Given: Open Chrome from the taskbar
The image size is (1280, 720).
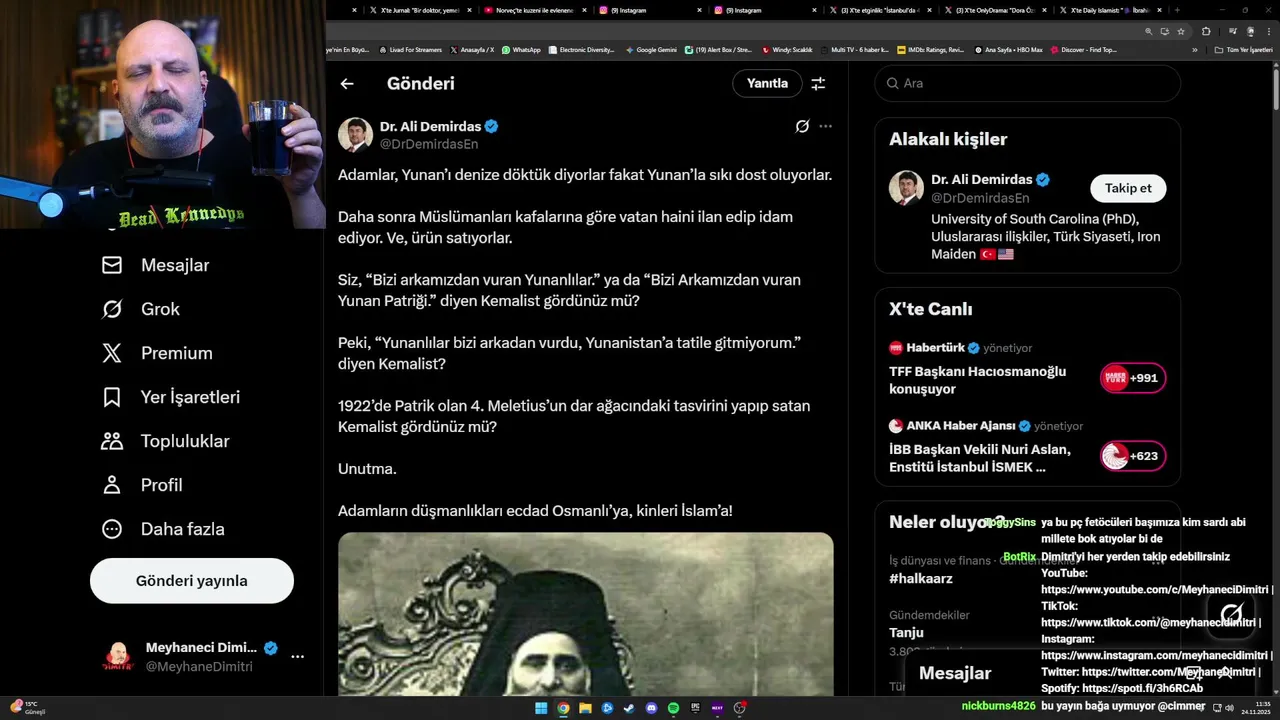Looking at the screenshot, I should [563, 708].
